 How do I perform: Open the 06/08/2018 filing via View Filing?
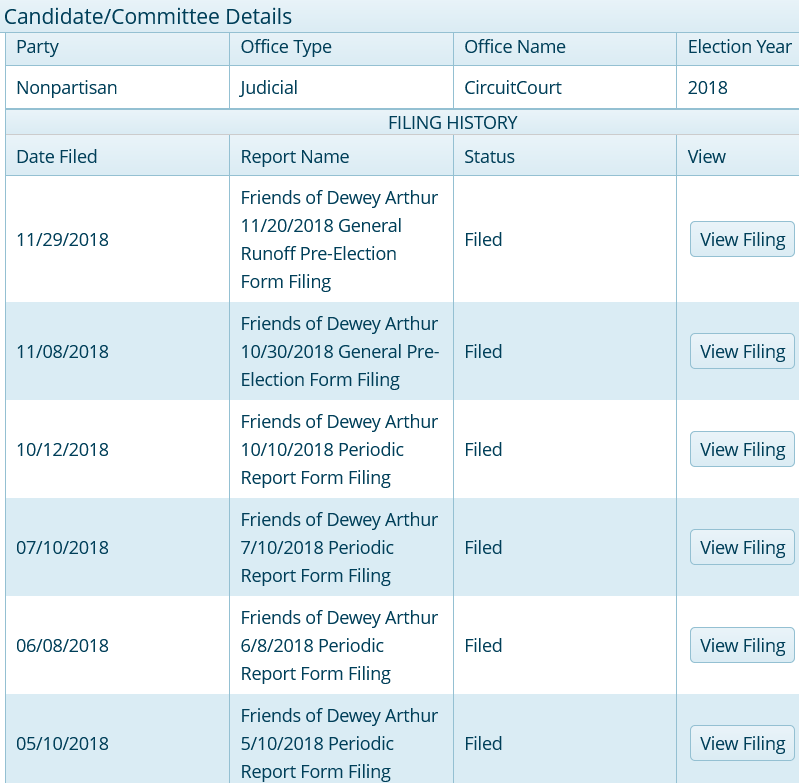pos(742,646)
